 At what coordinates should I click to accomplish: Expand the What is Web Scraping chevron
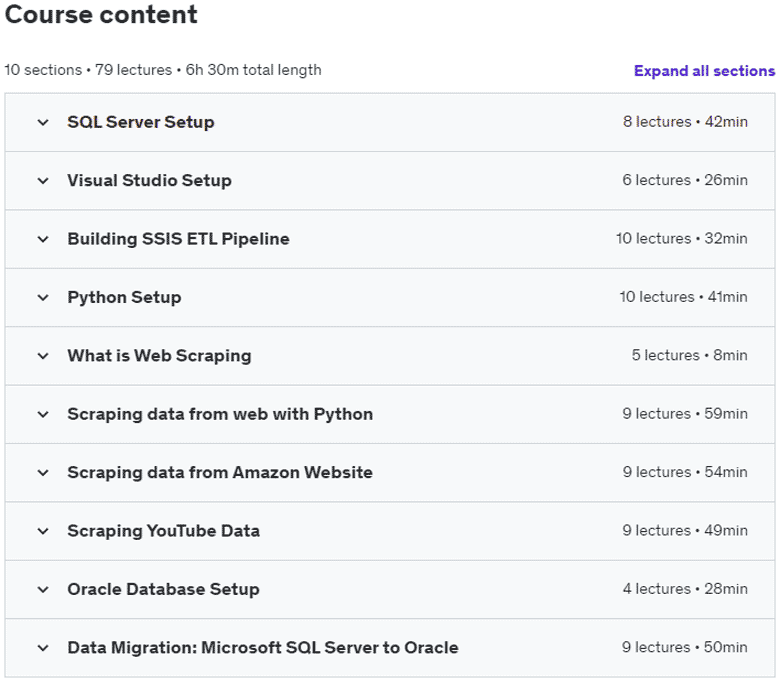coord(43,356)
